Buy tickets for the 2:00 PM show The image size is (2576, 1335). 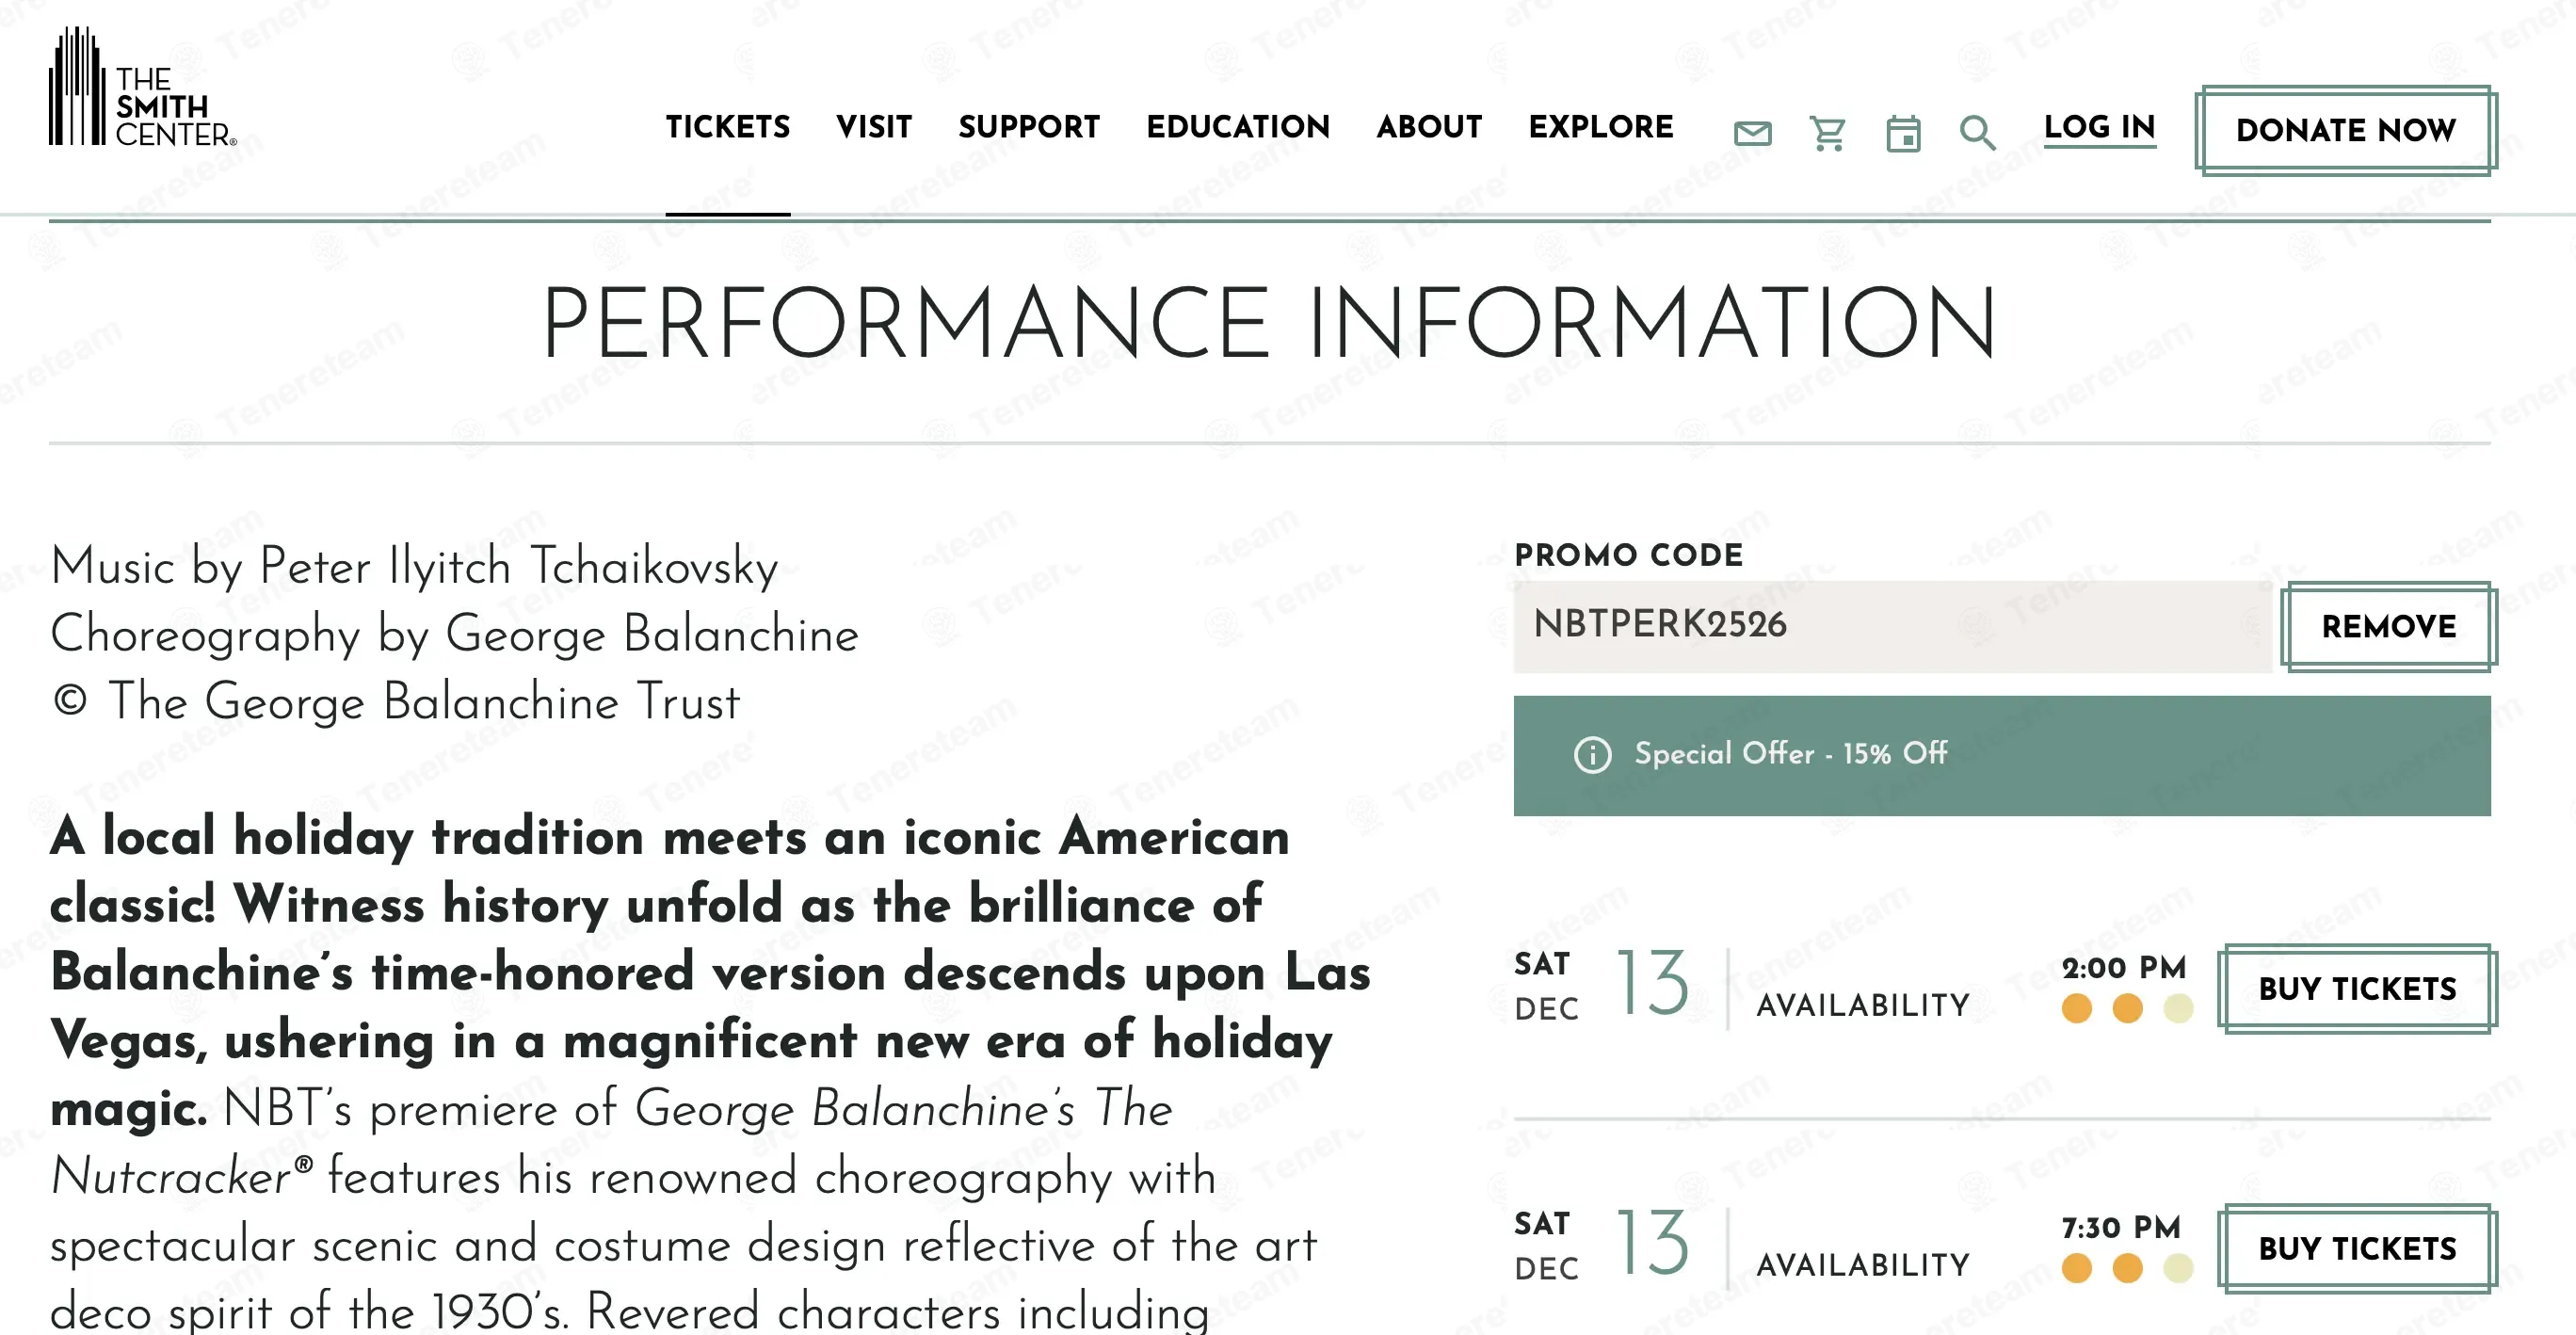[2357, 989]
